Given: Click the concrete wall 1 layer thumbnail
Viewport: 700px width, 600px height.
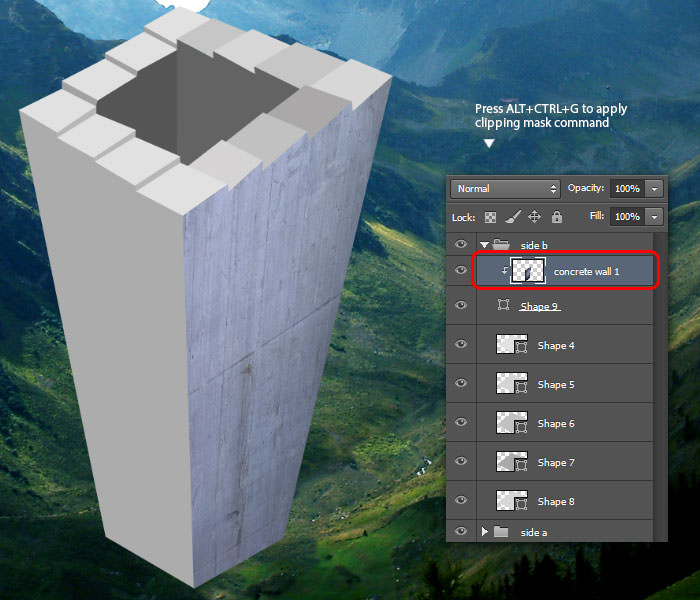Looking at the screenshot, I should click(528, 271).
